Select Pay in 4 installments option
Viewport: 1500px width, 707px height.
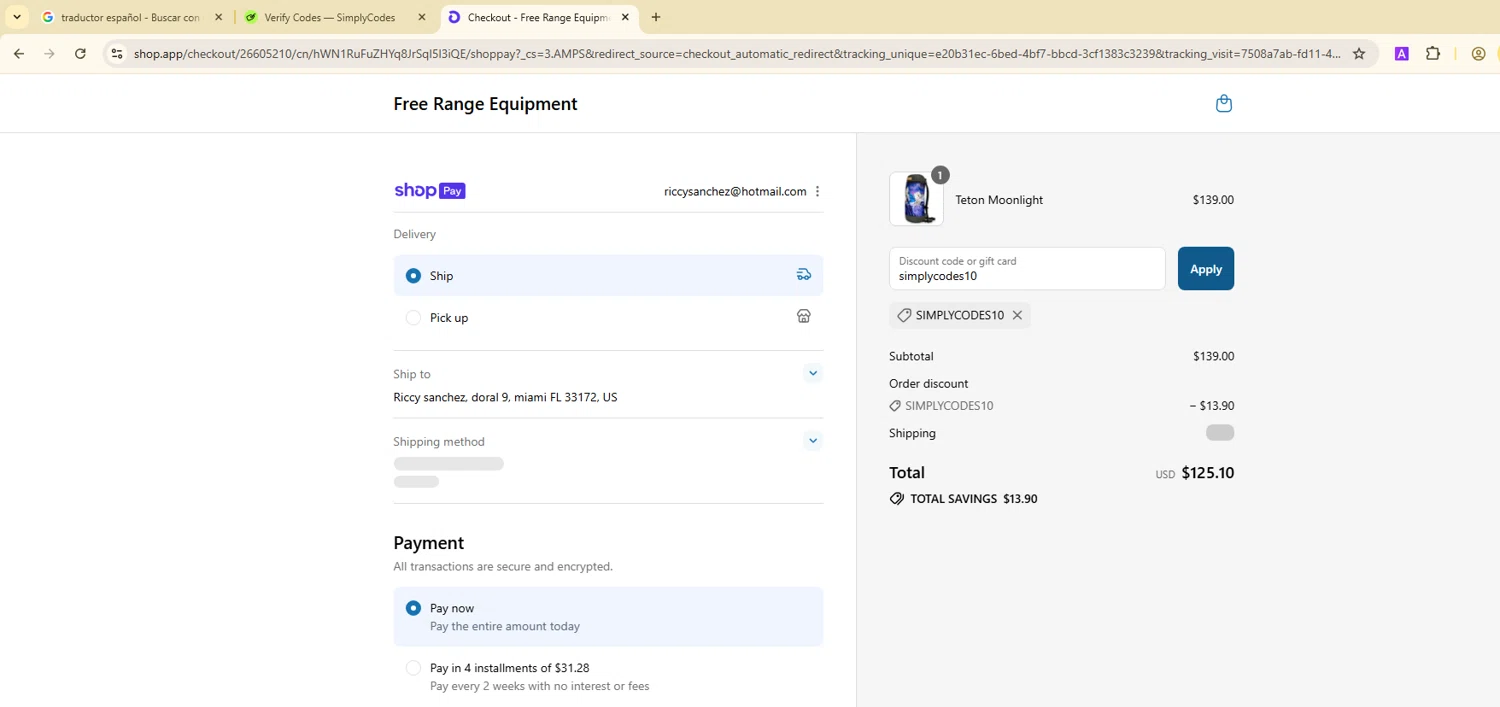click(x=413, y=668)
